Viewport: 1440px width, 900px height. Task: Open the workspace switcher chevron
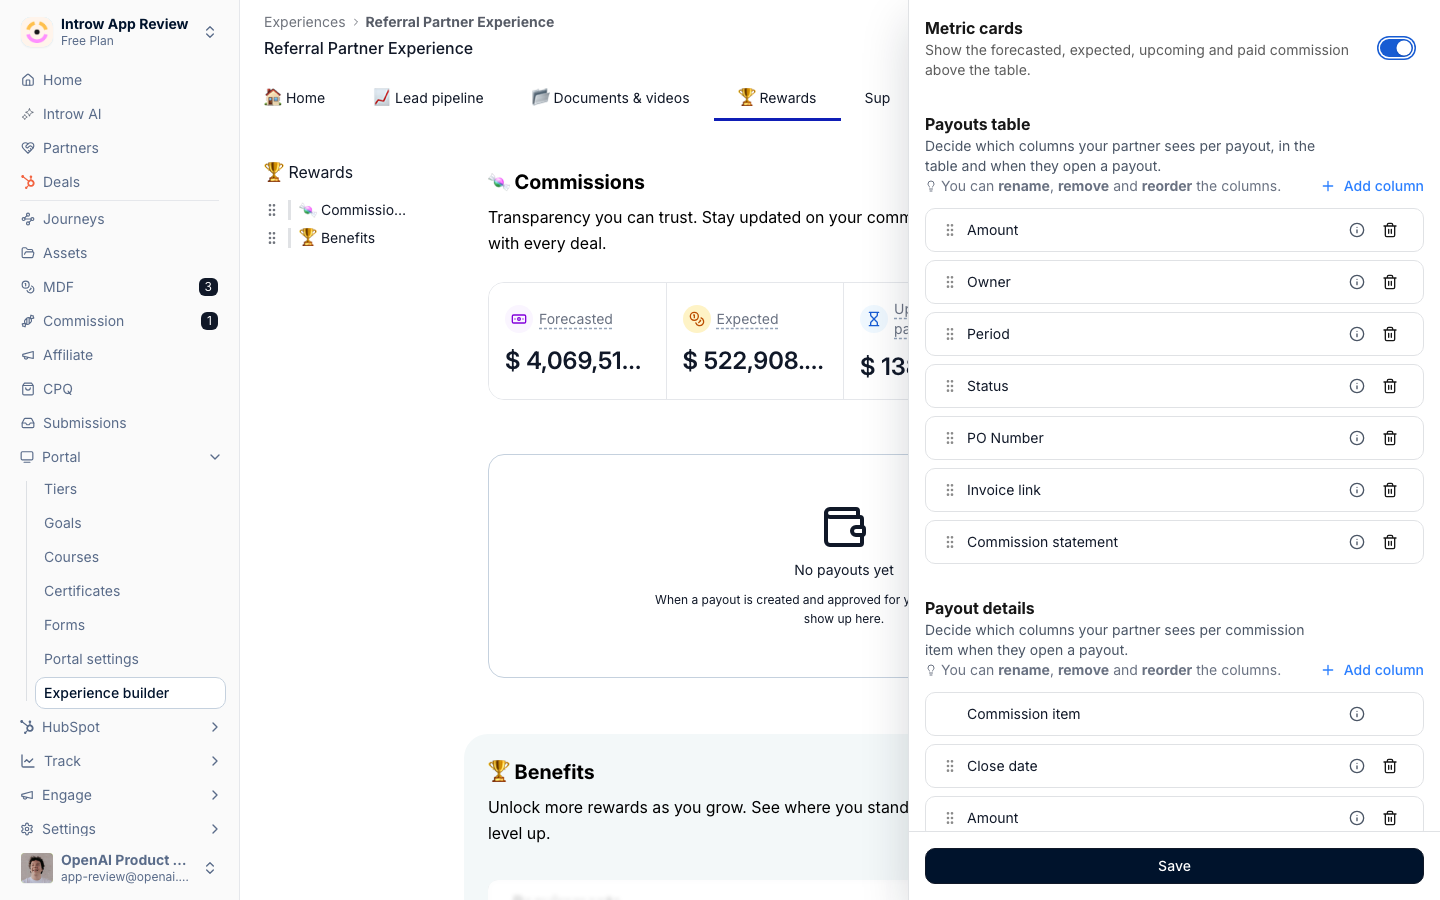[210, 32]
